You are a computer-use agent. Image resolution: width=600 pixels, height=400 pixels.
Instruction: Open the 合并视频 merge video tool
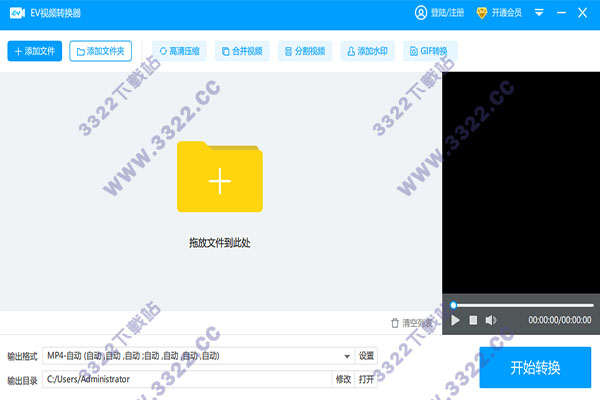(x=242, y=51)
